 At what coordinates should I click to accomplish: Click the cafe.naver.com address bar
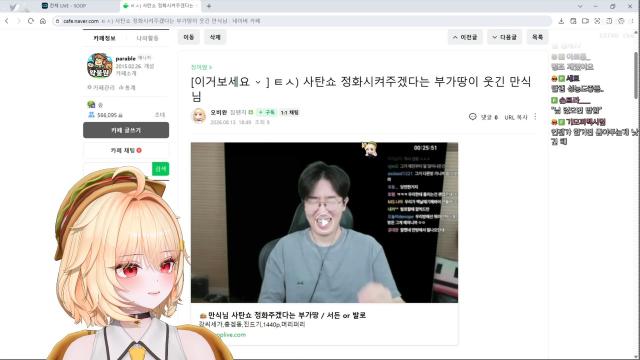coord(302,21)
